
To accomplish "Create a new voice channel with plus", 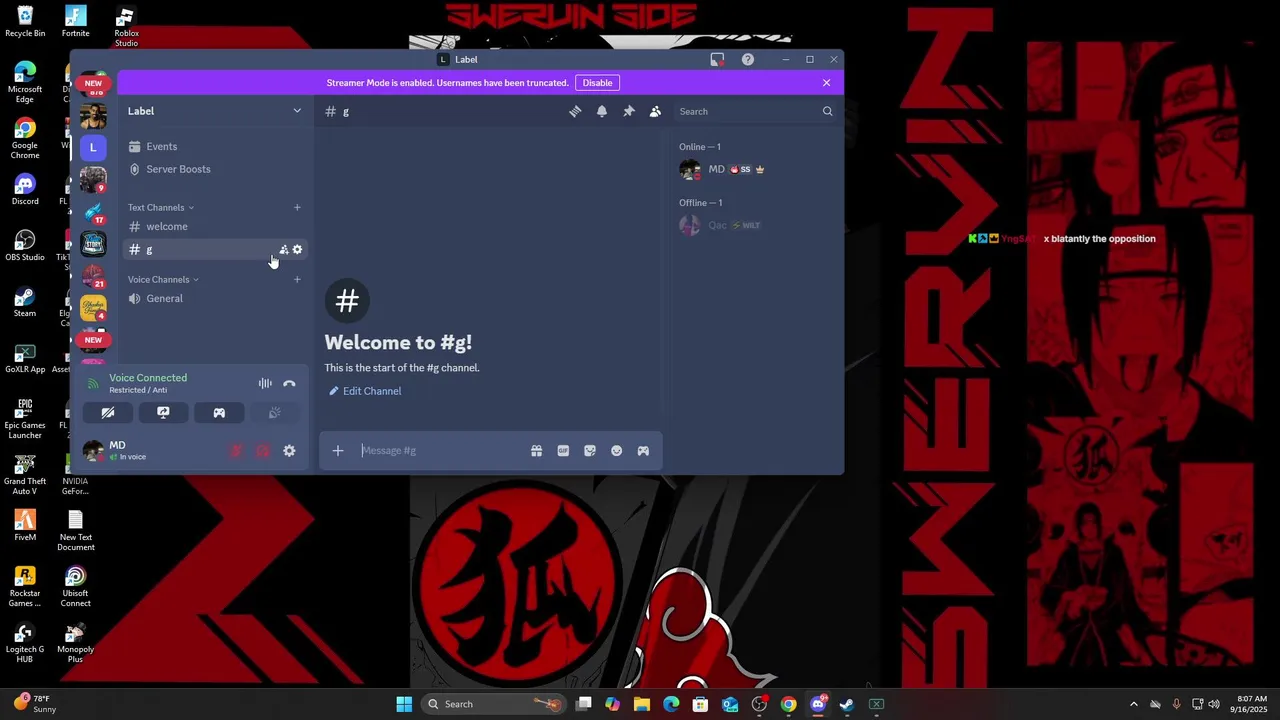I will 297,279.
